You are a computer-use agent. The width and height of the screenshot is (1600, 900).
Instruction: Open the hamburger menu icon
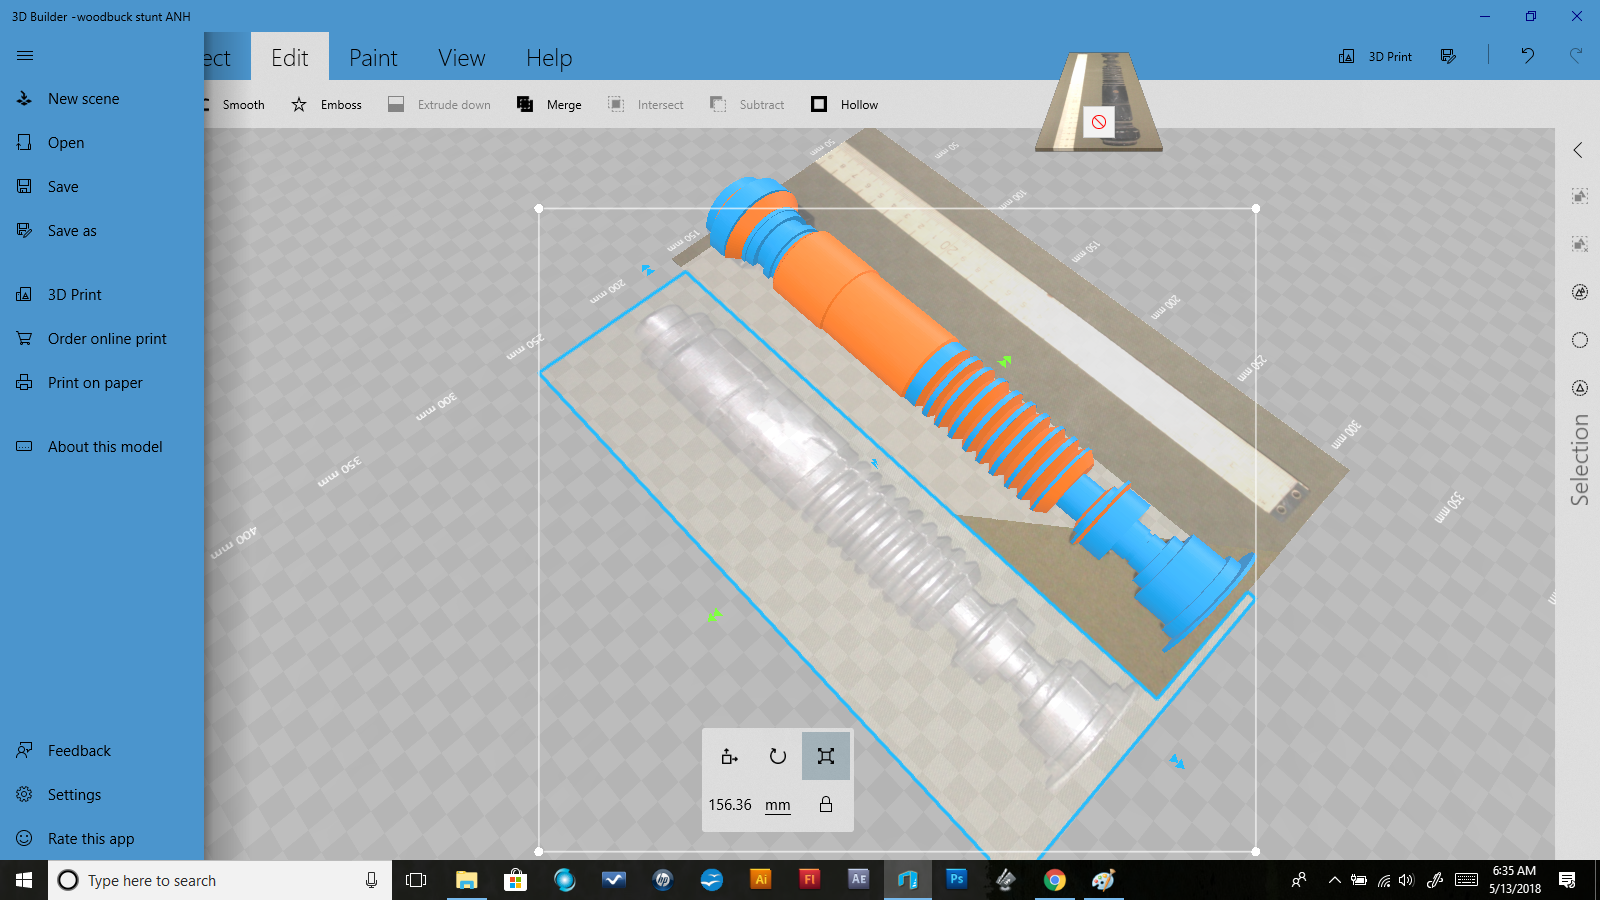coord(25,56)
